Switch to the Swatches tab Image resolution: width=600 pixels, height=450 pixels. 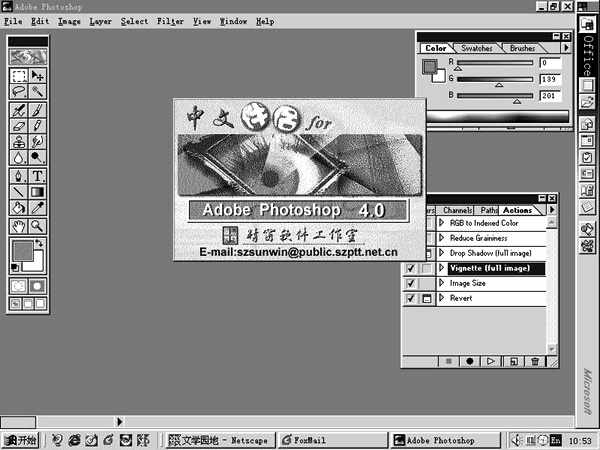coord(477,48)
